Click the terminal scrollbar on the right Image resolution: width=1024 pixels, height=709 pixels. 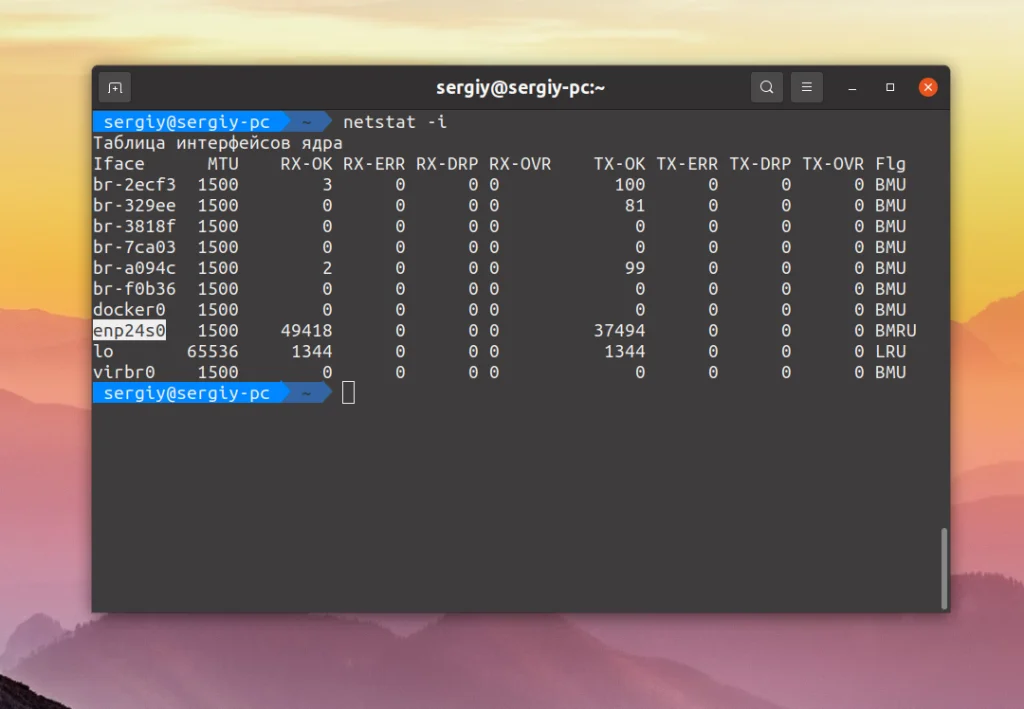pyautogui.click(x=944, y=565)
